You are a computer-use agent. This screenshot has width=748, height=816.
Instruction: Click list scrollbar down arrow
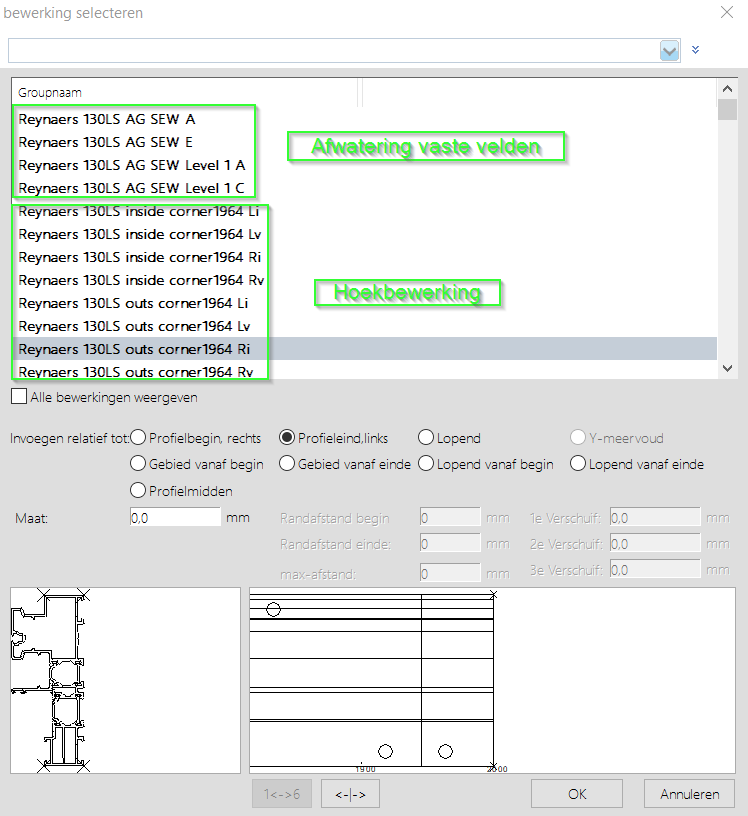[x=728, y=368]
